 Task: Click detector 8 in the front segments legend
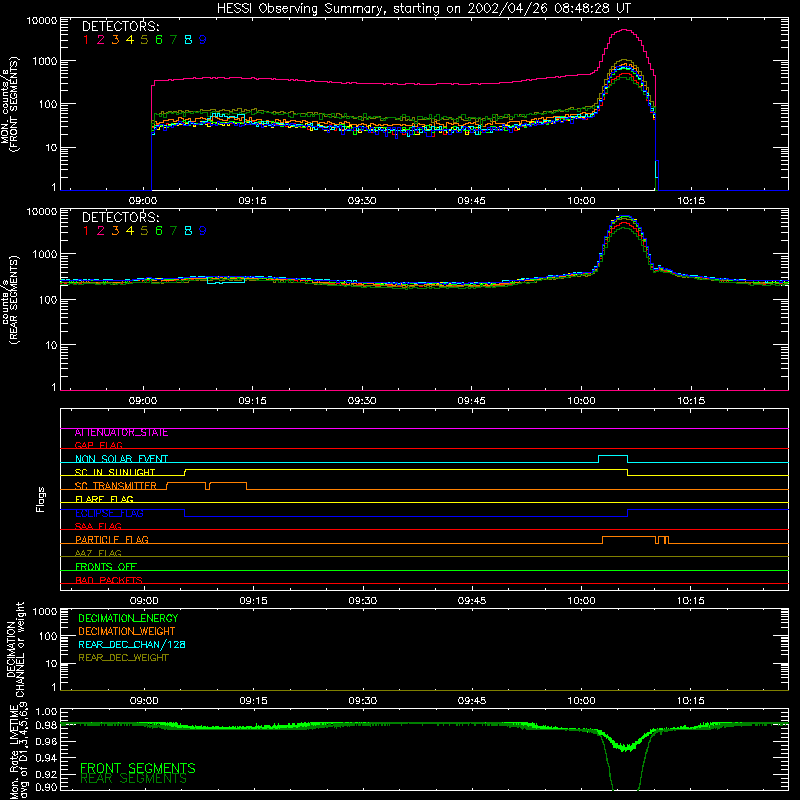(188, 40)
